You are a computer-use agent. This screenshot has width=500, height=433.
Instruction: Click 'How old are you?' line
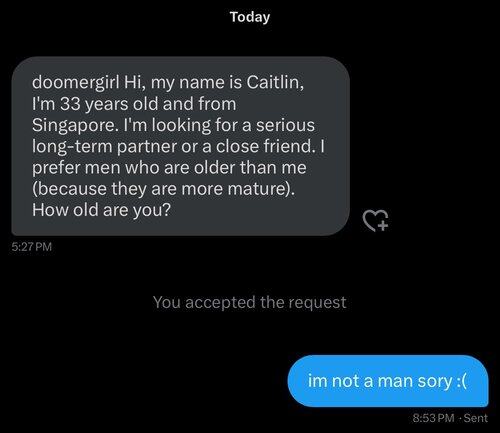tap(101, 210)
